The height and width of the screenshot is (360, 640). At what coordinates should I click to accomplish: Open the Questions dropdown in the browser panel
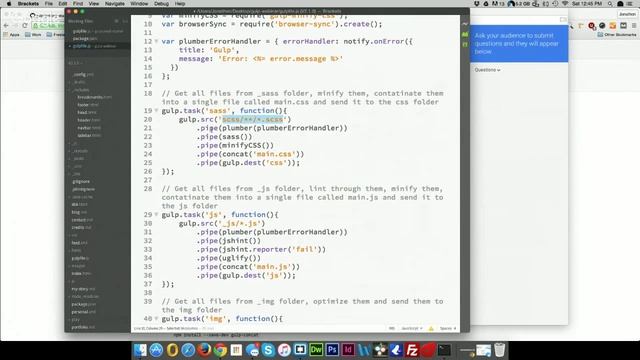[x=487, y=70]
